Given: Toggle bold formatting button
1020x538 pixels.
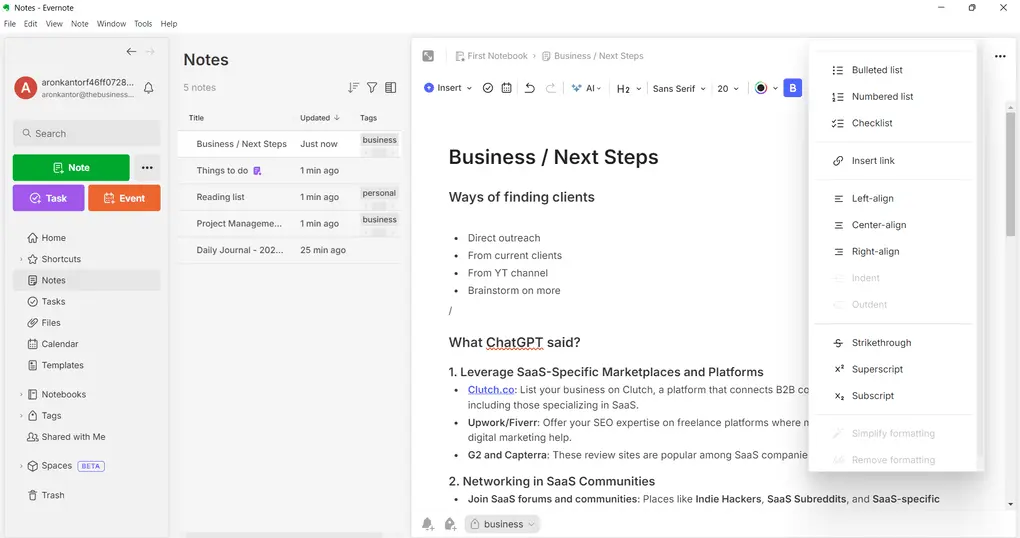Looking at the screenshot, I should [793, 88].
